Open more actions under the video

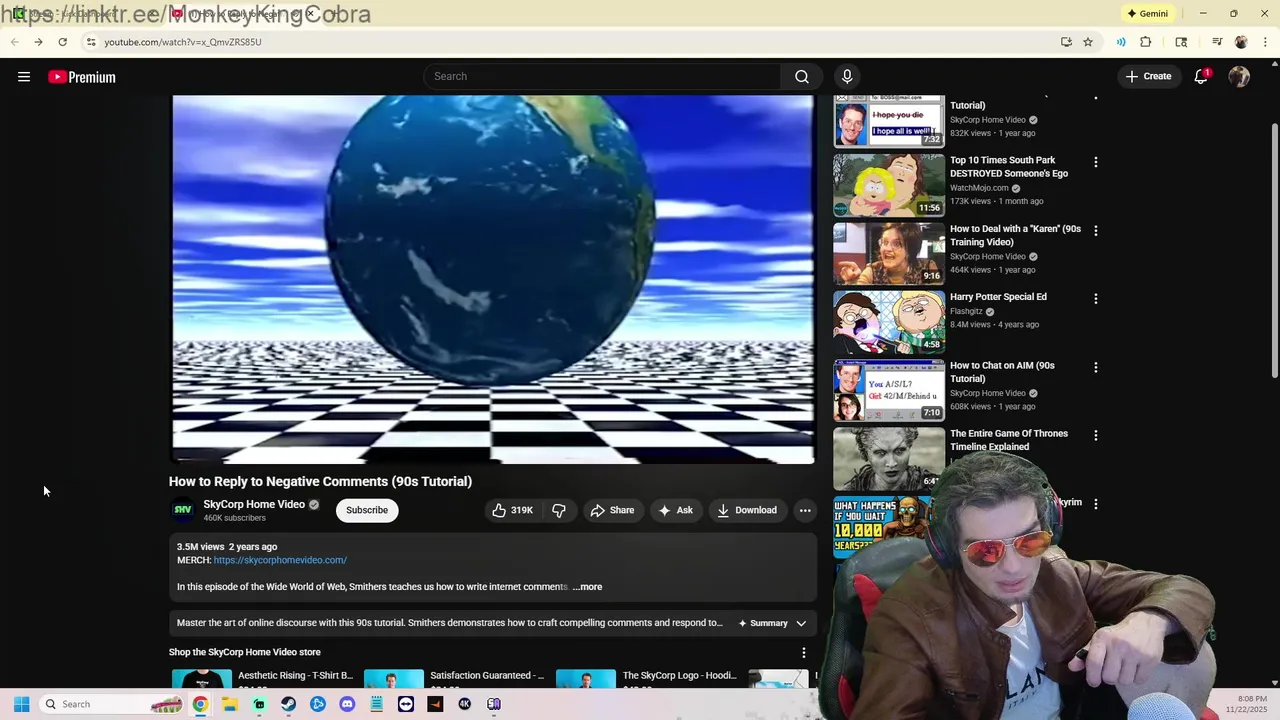pyautogui.click(x=805, y=510)
